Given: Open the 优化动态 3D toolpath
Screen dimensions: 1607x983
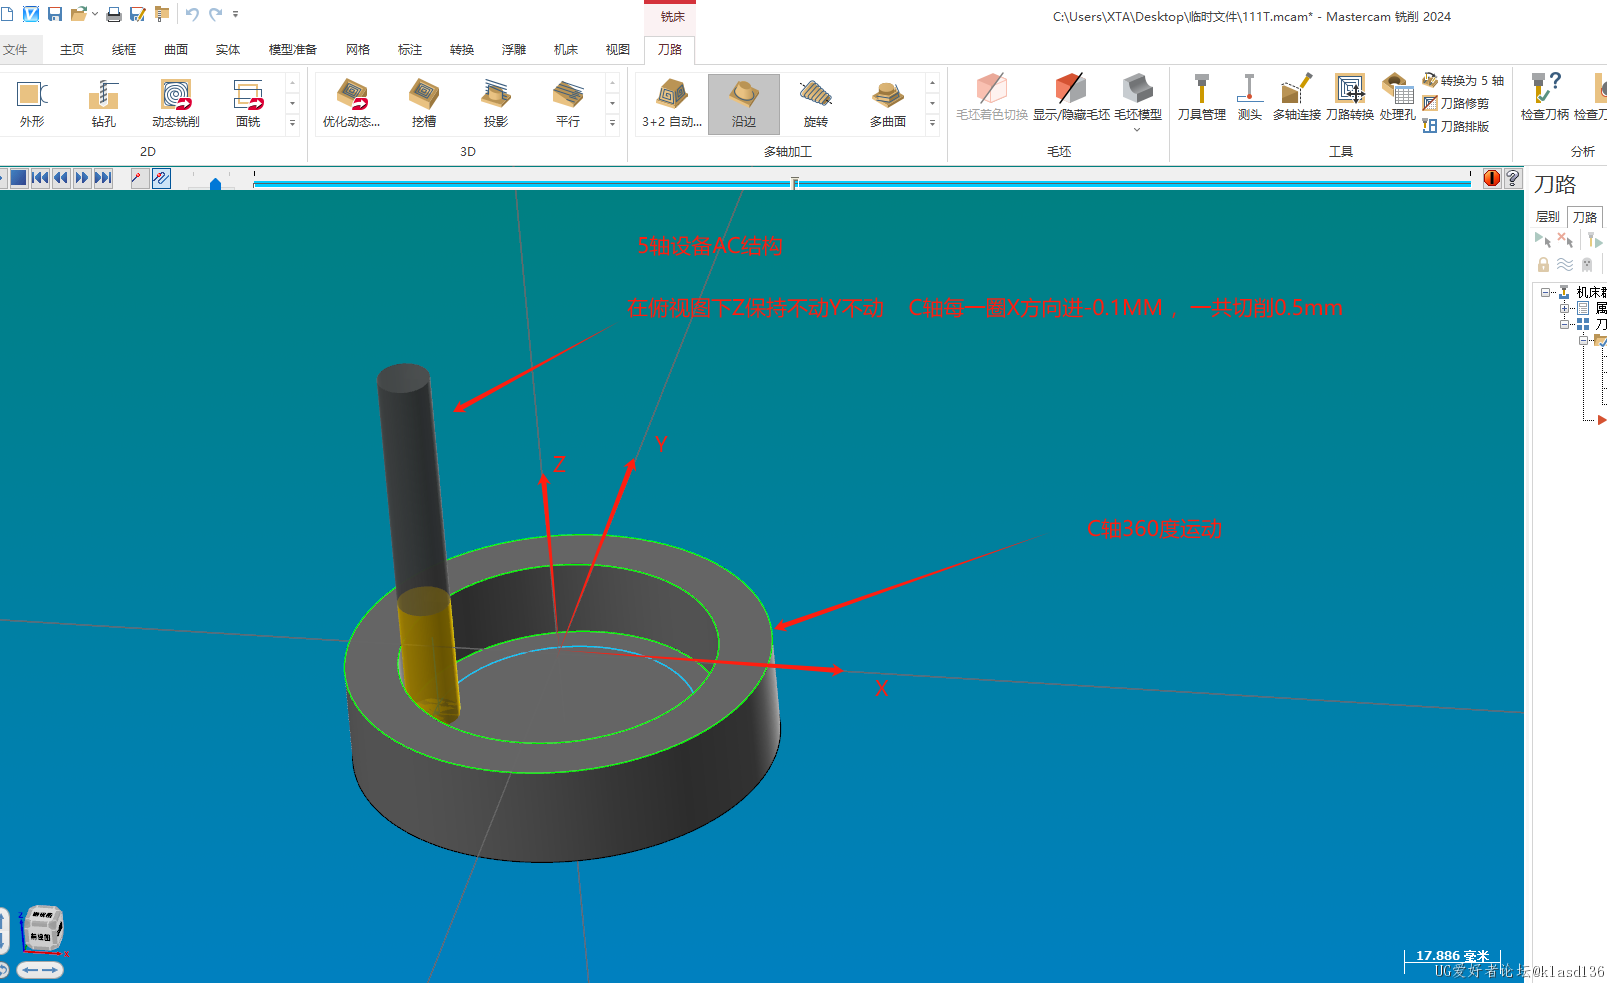Looking at the screenshot, I should [x=351, y=103].
